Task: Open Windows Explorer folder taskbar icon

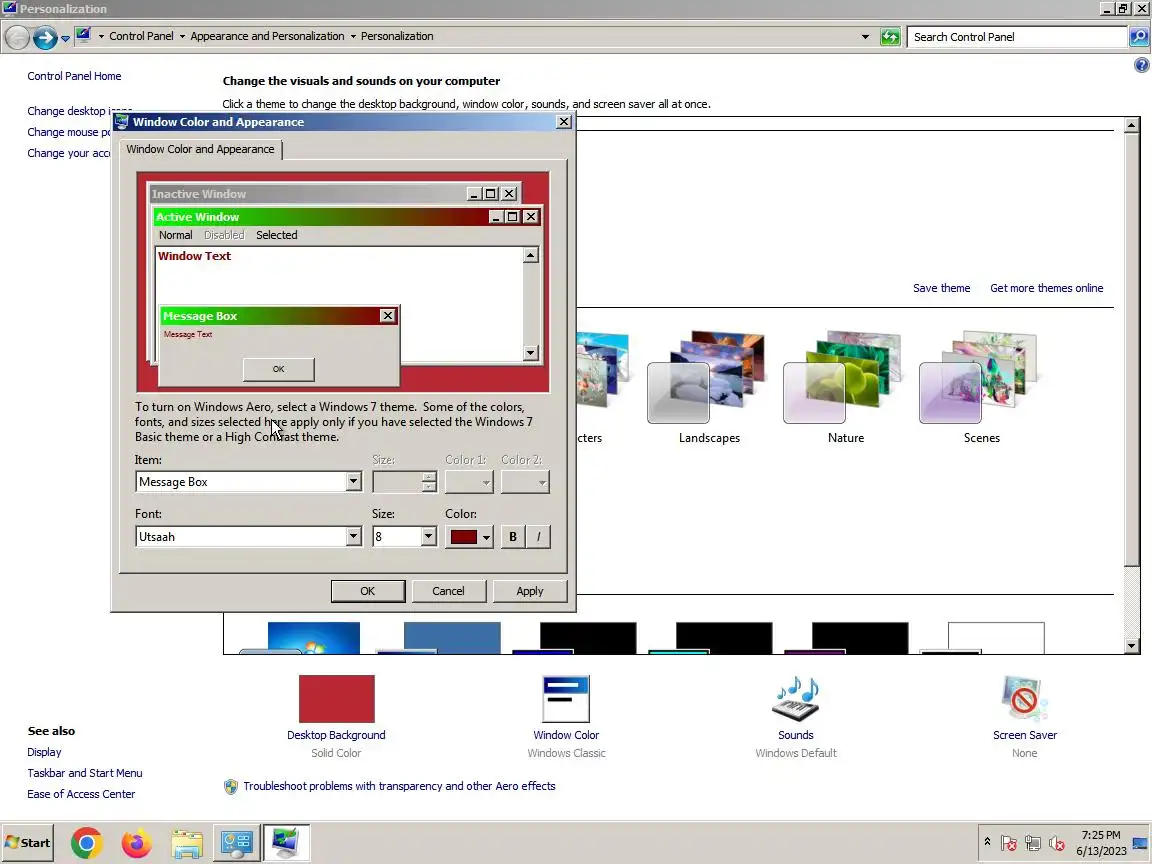Action: (x=187, y=843)
